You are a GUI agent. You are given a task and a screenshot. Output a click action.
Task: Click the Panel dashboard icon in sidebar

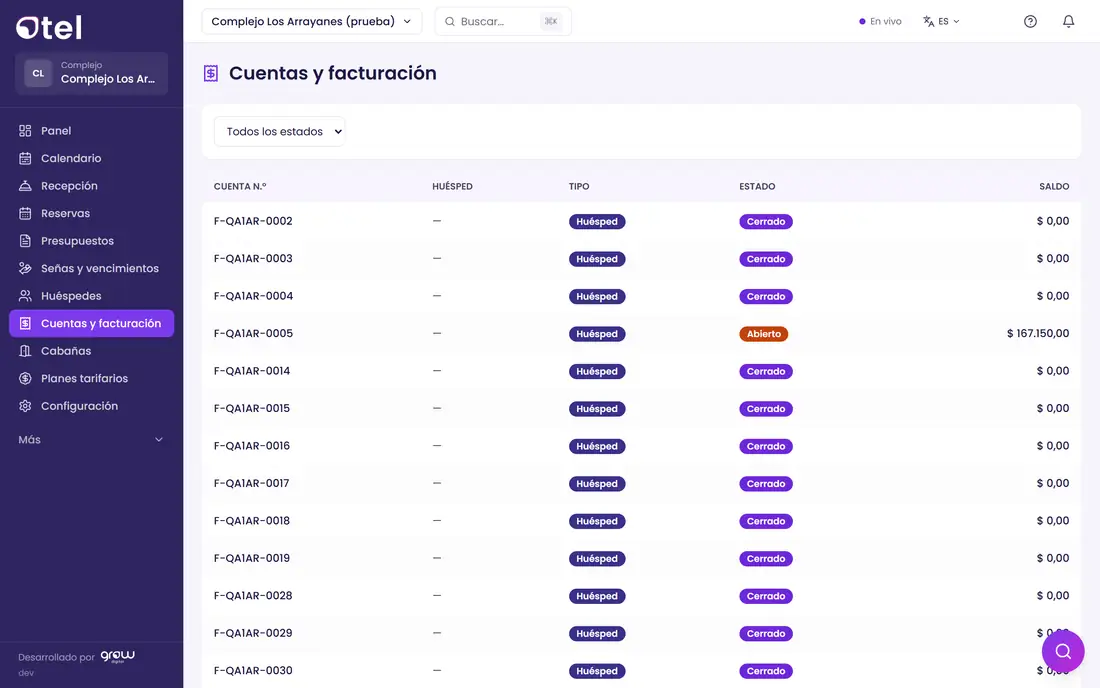25,130
